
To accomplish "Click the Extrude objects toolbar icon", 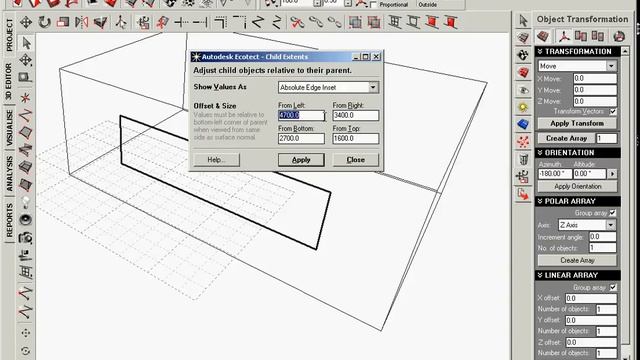I will (100, 22).
